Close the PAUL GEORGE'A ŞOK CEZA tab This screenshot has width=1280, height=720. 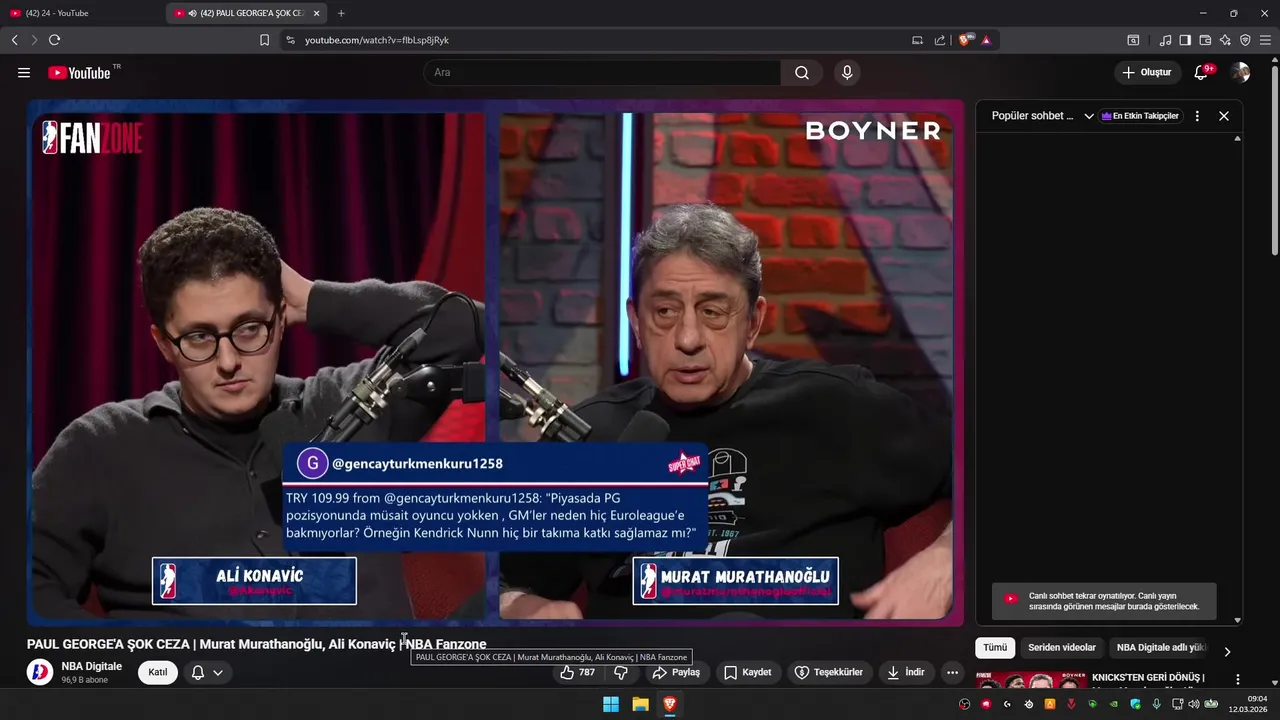pyautogui.click(x=317, y=13)
